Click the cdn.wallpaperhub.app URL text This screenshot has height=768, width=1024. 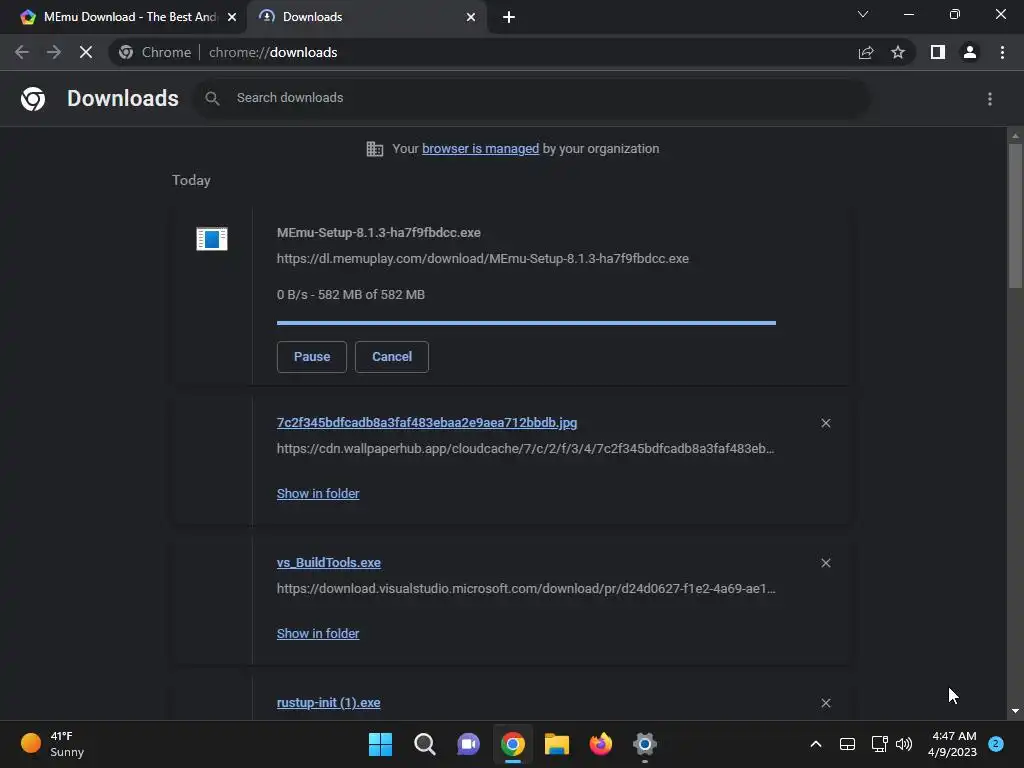click(526, 449)
